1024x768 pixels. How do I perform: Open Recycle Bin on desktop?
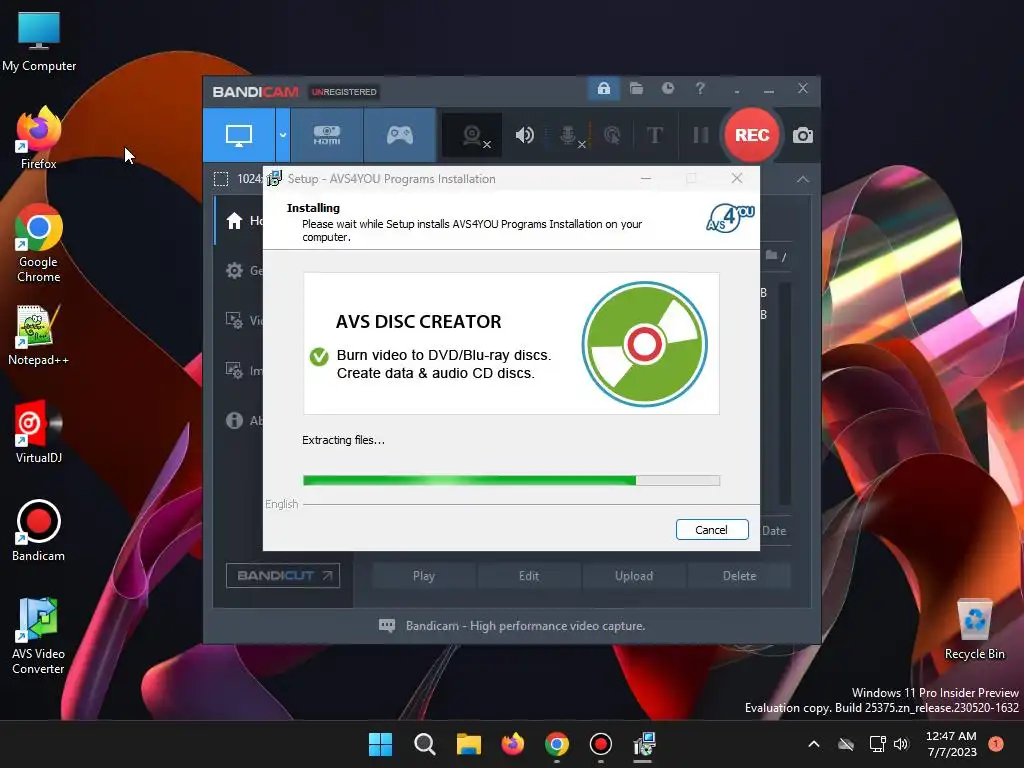click(x=974, y=629)
